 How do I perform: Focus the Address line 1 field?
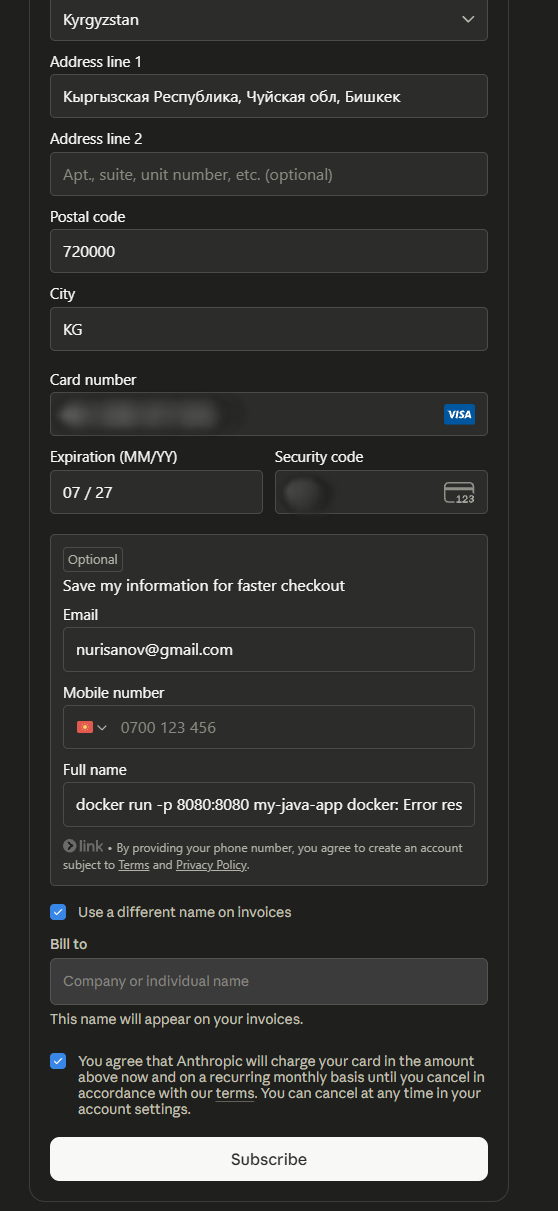coord(269,96)
